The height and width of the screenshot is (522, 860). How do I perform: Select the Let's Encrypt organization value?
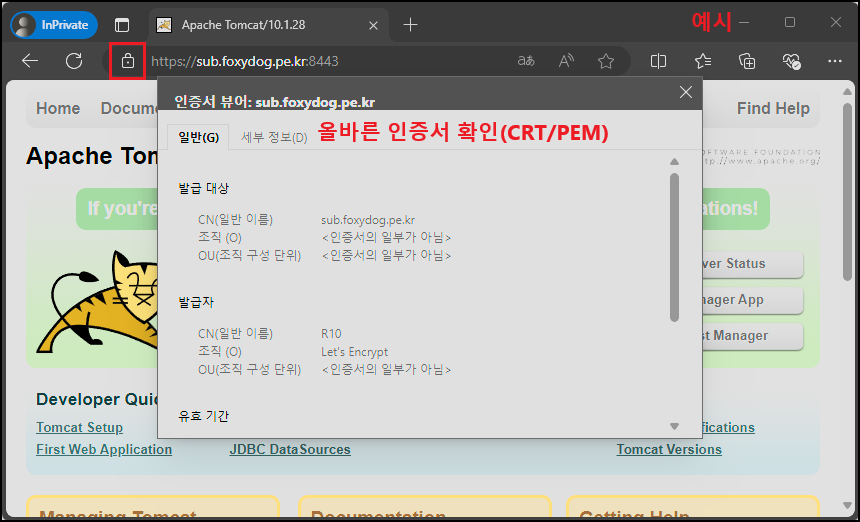click(354, 352)
